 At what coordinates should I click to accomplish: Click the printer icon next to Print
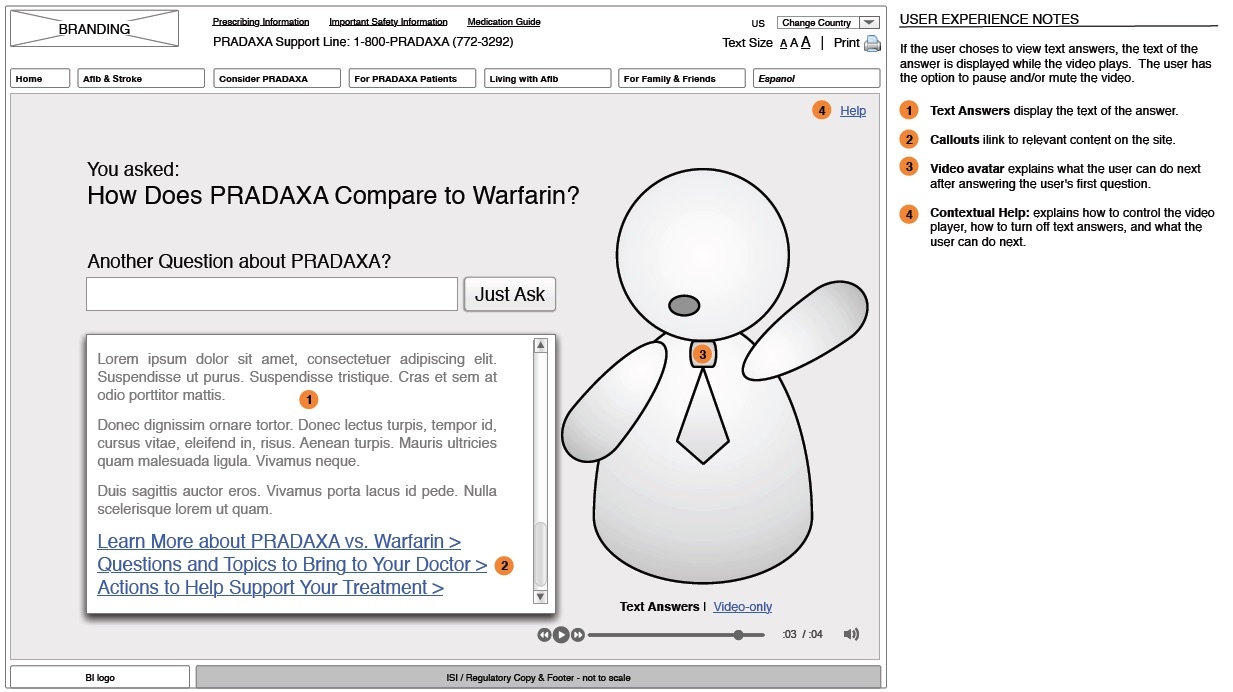click(x=872, y=43)
